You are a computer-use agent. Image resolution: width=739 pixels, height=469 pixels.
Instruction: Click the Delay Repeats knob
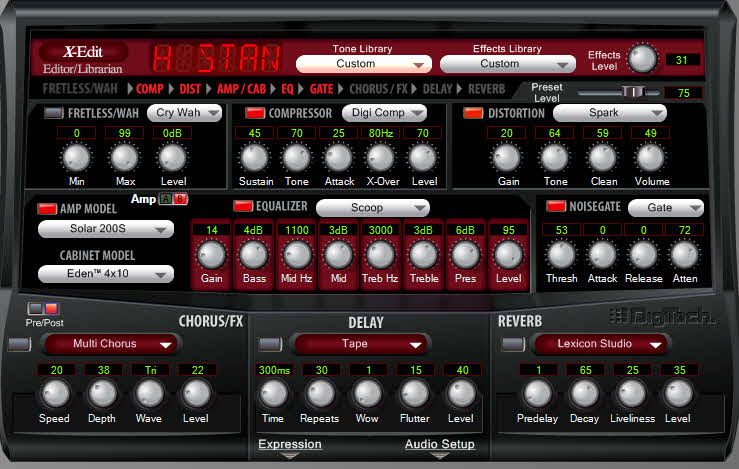[x=320, y=394]
